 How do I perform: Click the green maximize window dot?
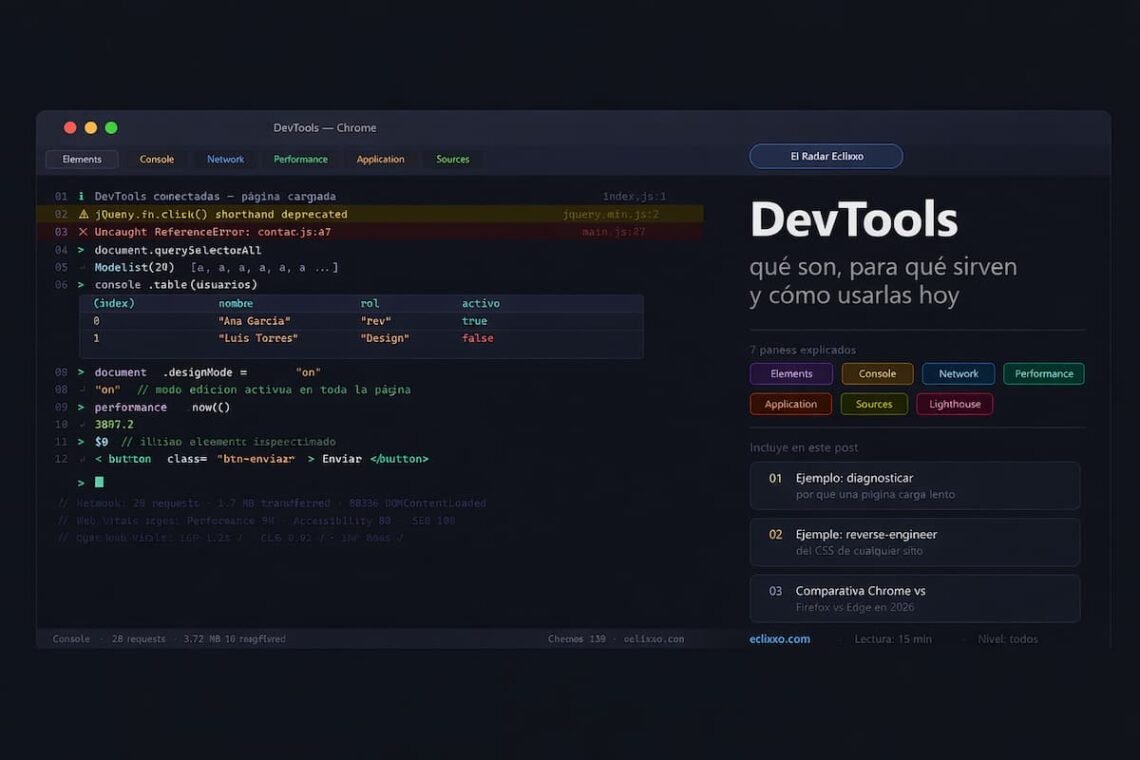(x=111, y=128)
